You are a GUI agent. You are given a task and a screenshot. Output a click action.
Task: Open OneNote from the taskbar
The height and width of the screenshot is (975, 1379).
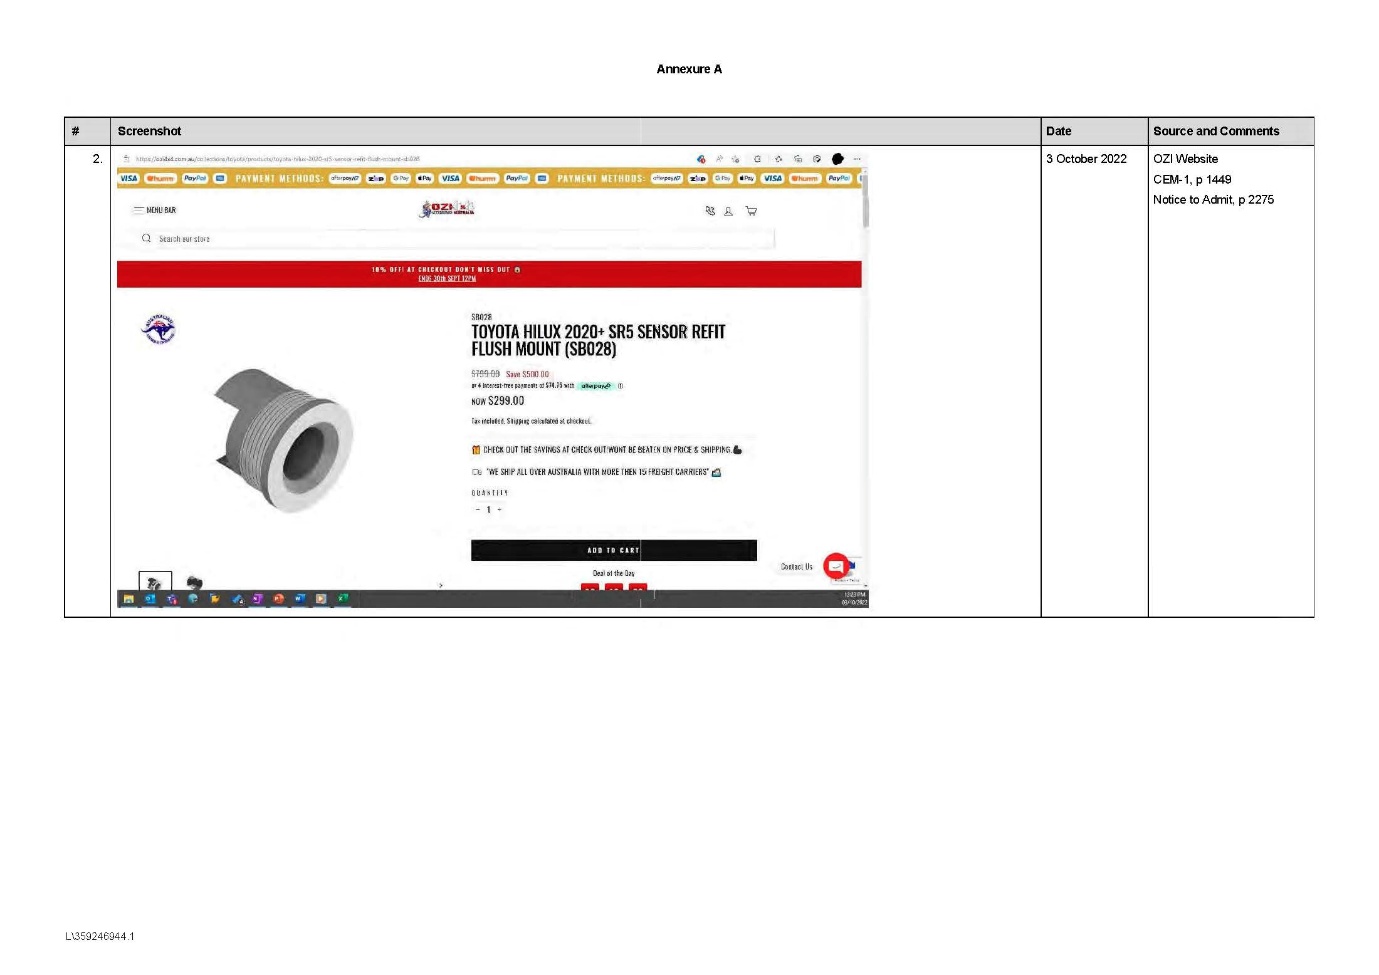[257, 599]
